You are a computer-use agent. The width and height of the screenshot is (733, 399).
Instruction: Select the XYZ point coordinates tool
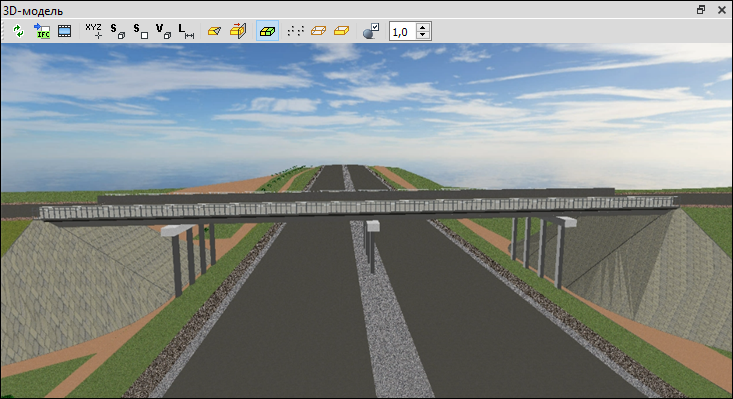coord(93,31)
